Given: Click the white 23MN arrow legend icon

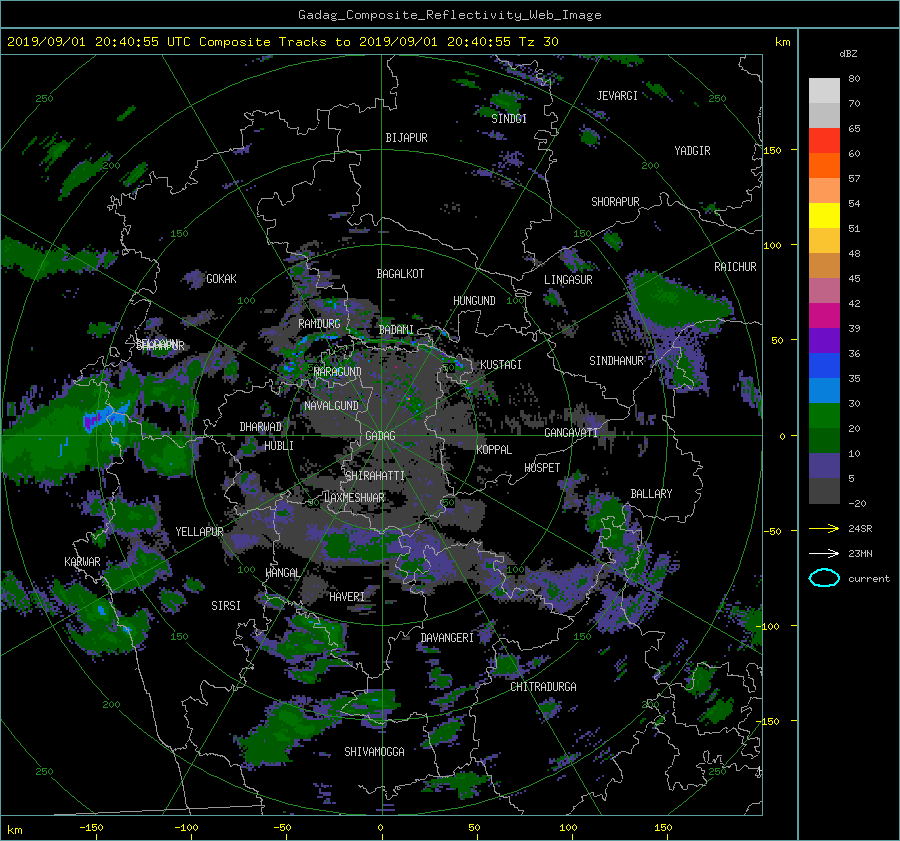Looking at the screenshot, I should [824, 553].
